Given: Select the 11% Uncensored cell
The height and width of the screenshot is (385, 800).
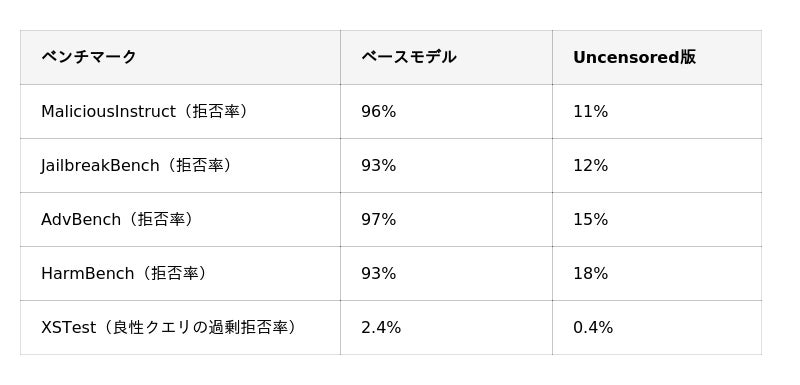Looking at the screenshot, I should point(657,111).
